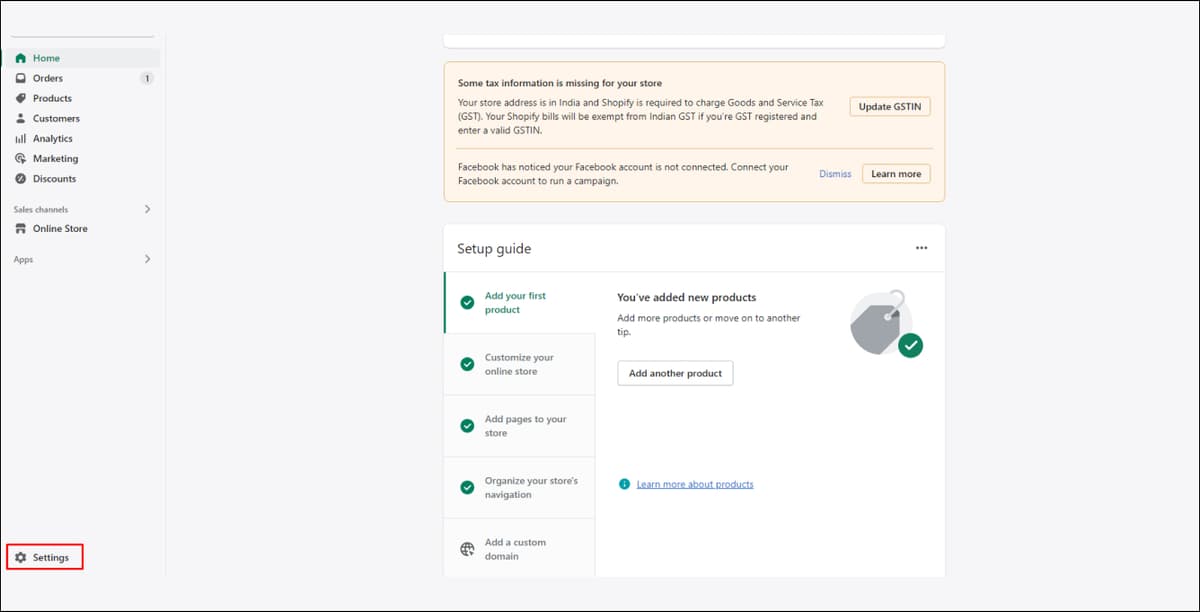Click the Add another product button
Image resolution: width=1200 pixels, height=612 pixels.
[x=675, y=373]
